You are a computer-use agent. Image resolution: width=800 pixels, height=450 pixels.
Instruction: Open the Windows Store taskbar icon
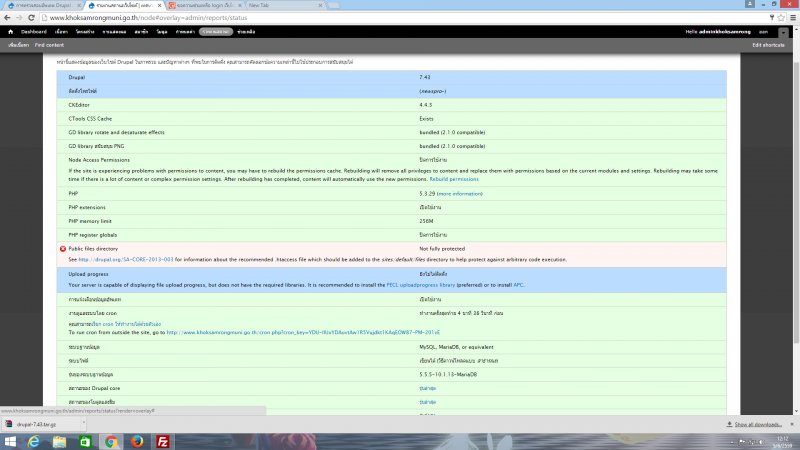pos(85,442)
